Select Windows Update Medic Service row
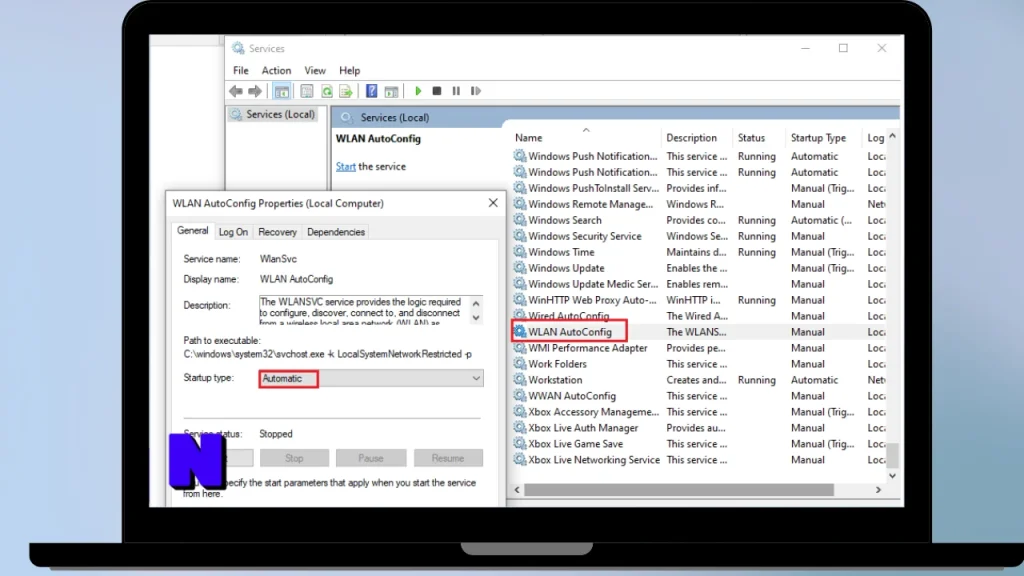 (699, 284)
